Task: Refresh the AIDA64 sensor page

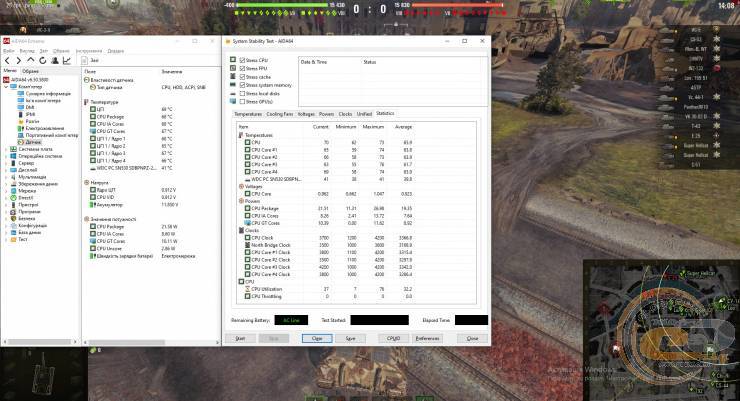Action: (42, 60)
